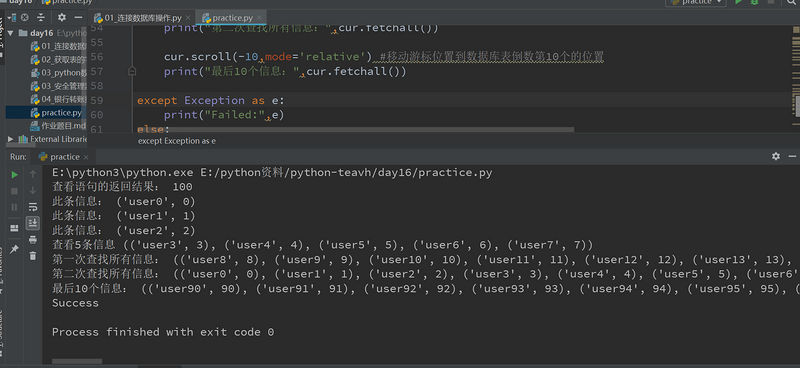The image size is (800, 368).
Task: Click the fold marker beside line 57
Action: (132, 71)
